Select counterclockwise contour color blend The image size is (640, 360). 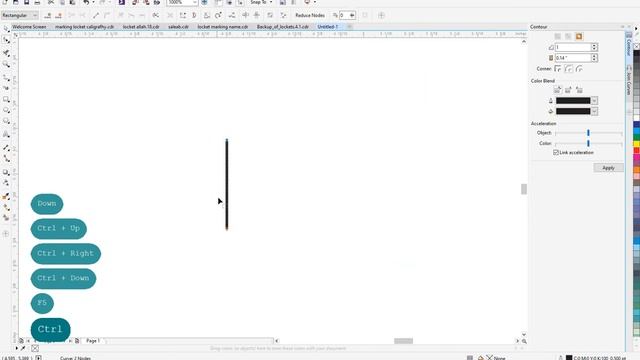click(x=579, y=90)
